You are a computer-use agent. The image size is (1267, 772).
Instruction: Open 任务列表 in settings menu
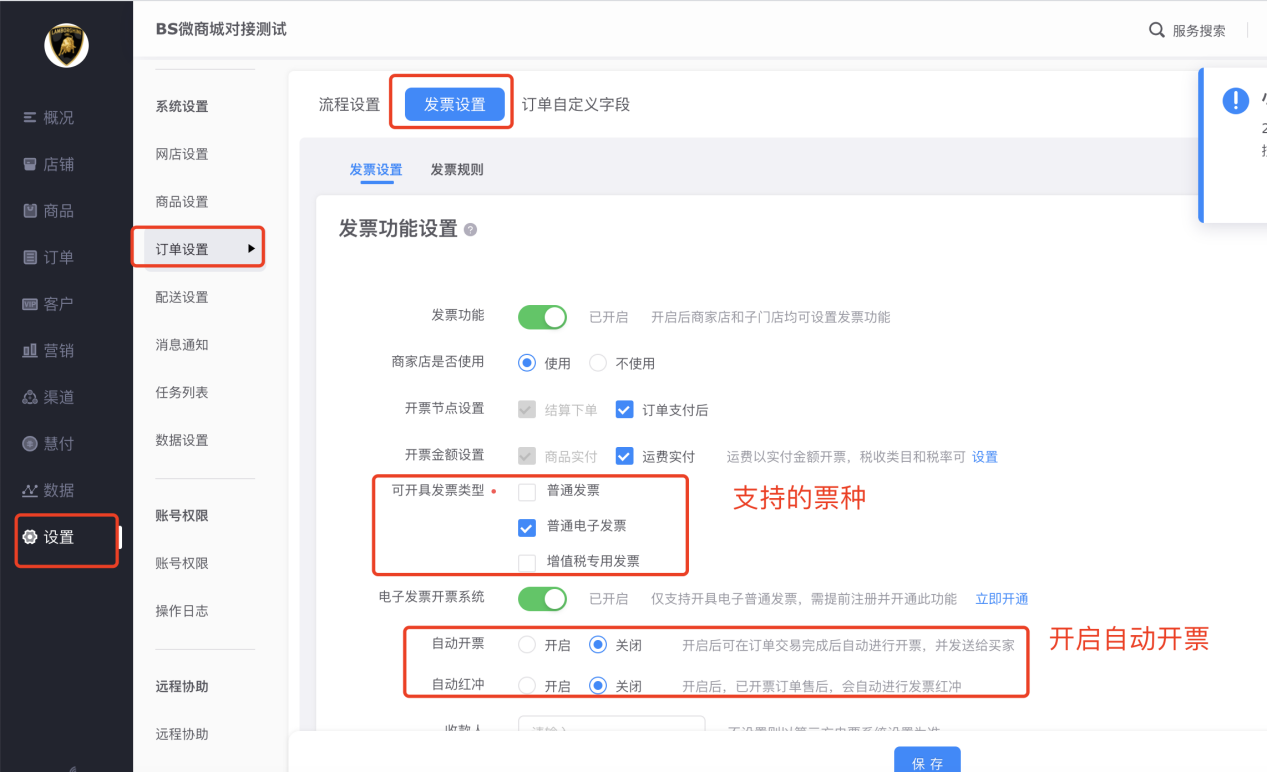point(182,392)
